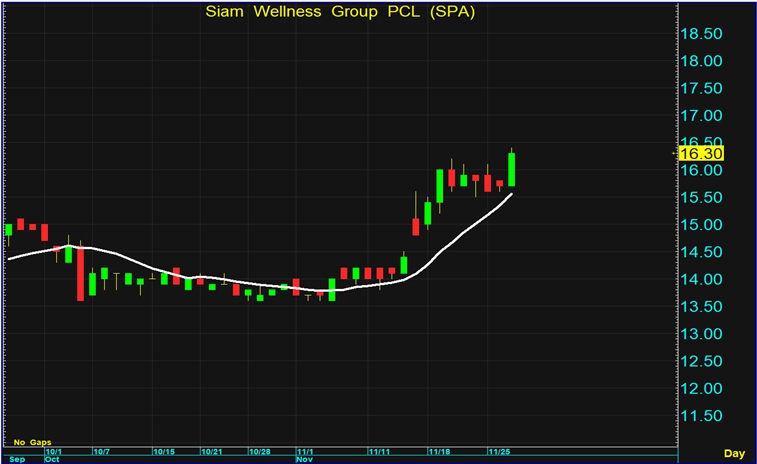Click the 18.50 price axis label
This screenshot has height=464, width=757.
(x=701, y=34)
